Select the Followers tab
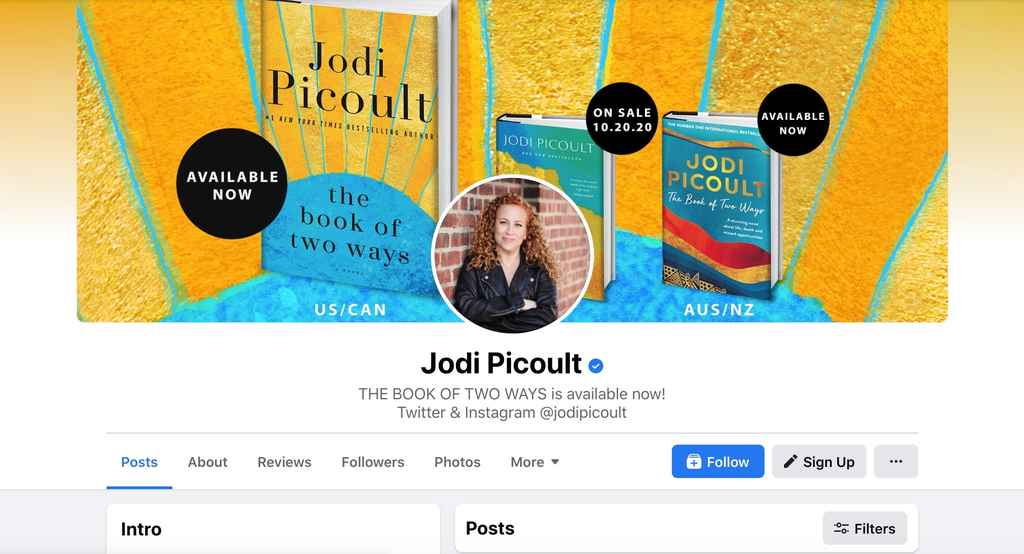Image resolution: width=1024 pixels, height=554 pixels. click(373, 462)
